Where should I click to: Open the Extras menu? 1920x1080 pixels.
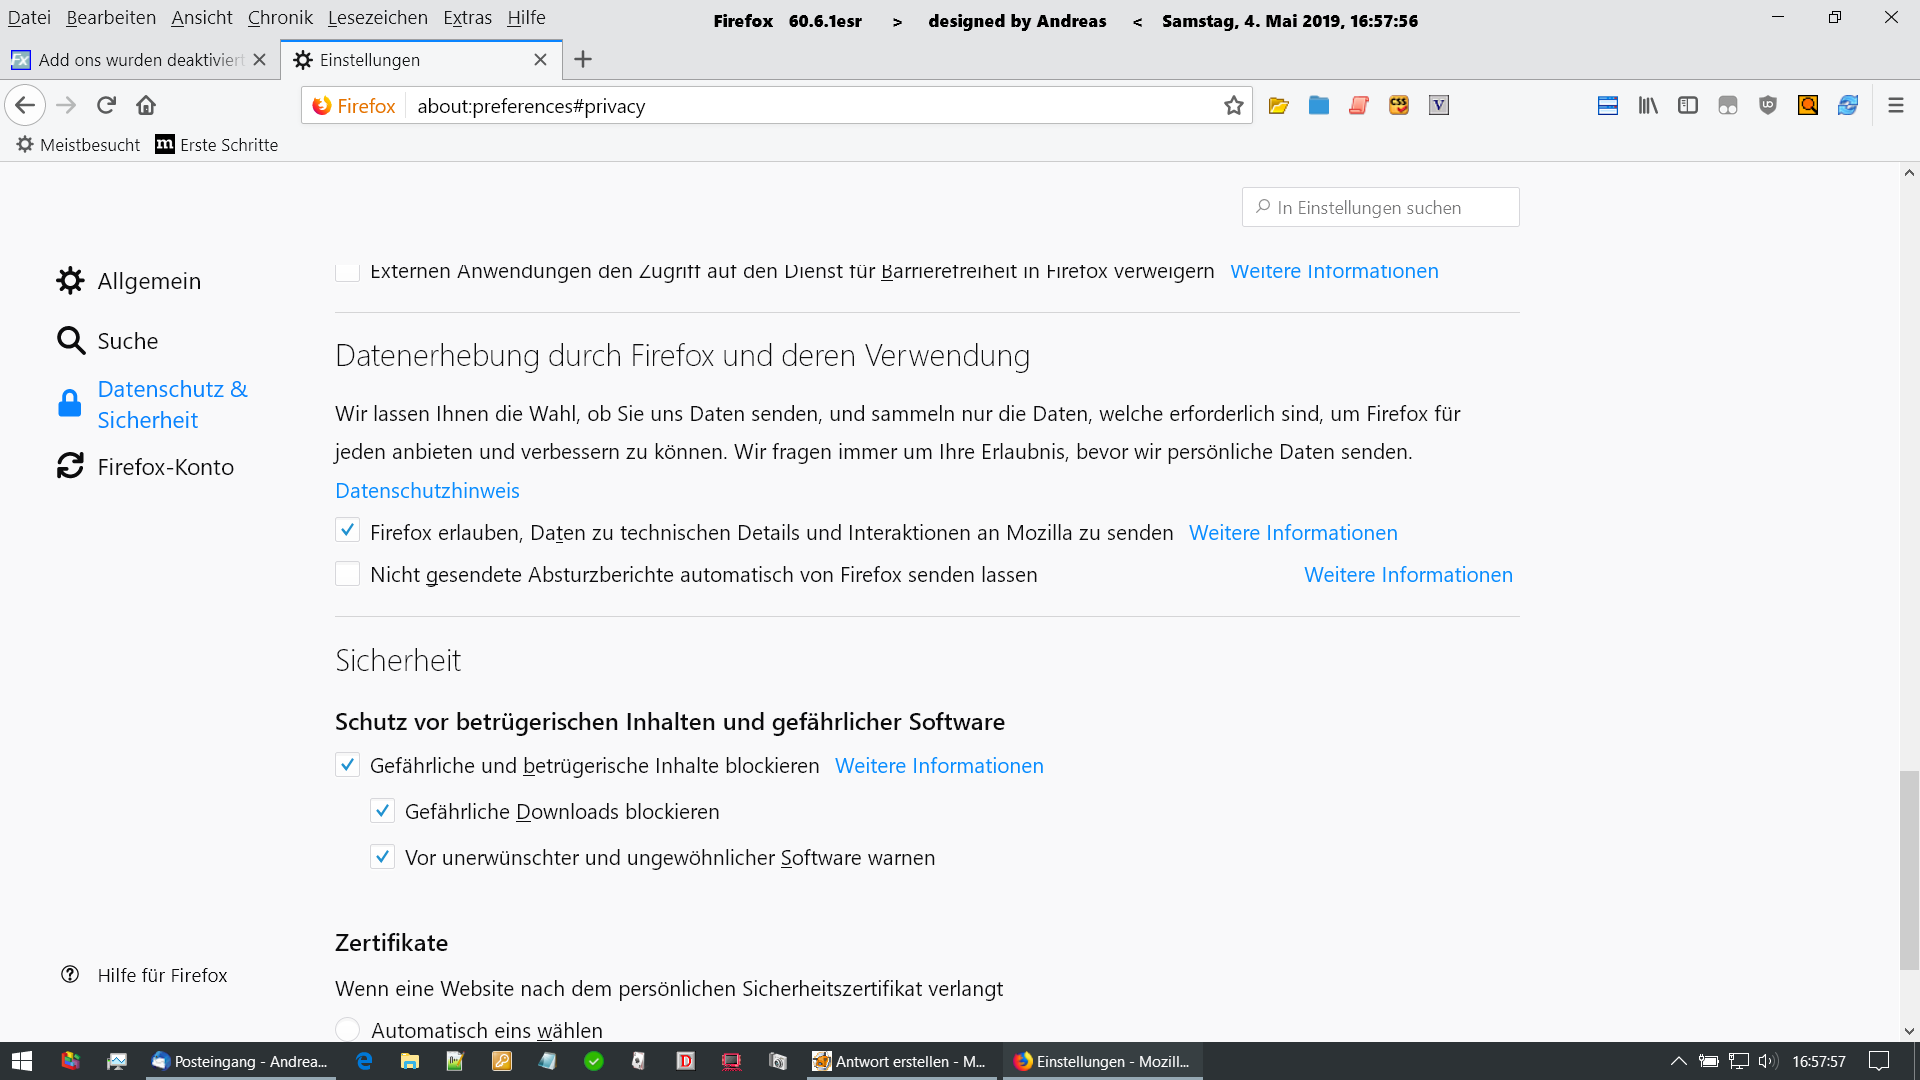point(467,17)
